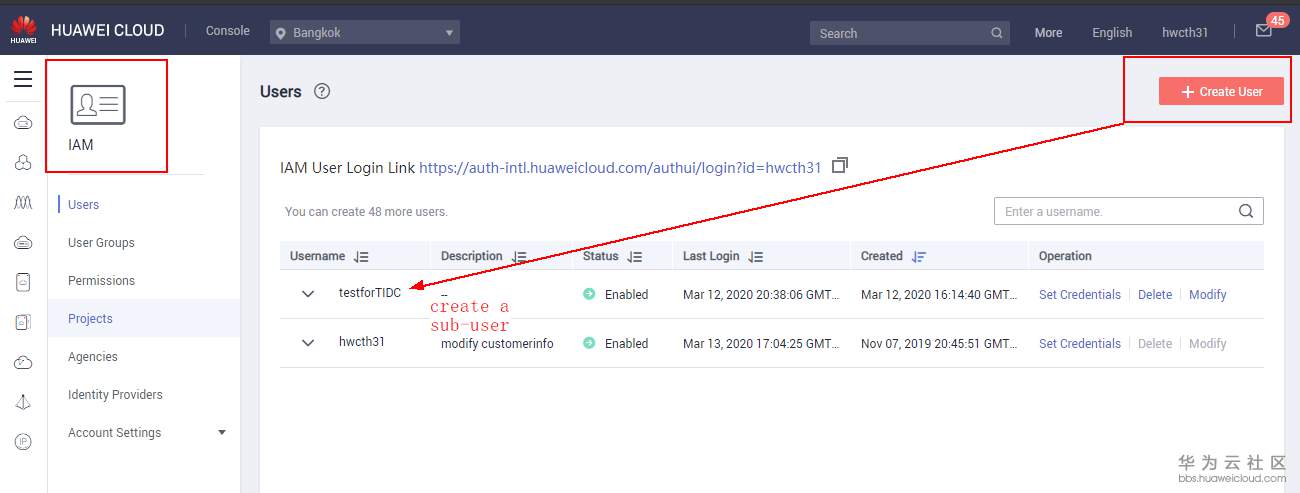Open the Console link in header

click(228, 31)
